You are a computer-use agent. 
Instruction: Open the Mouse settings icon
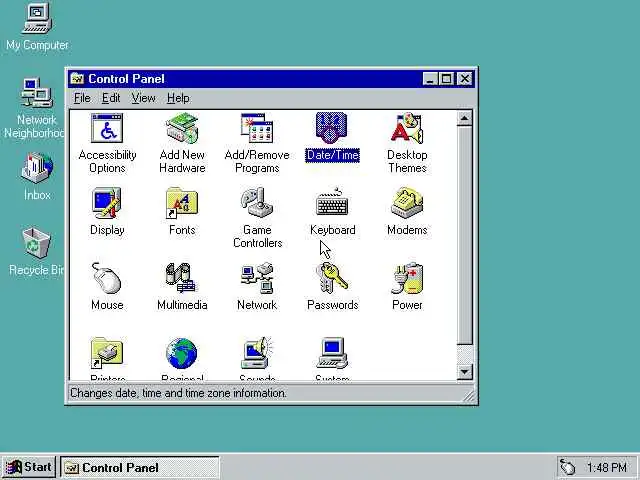pos(107,278)
